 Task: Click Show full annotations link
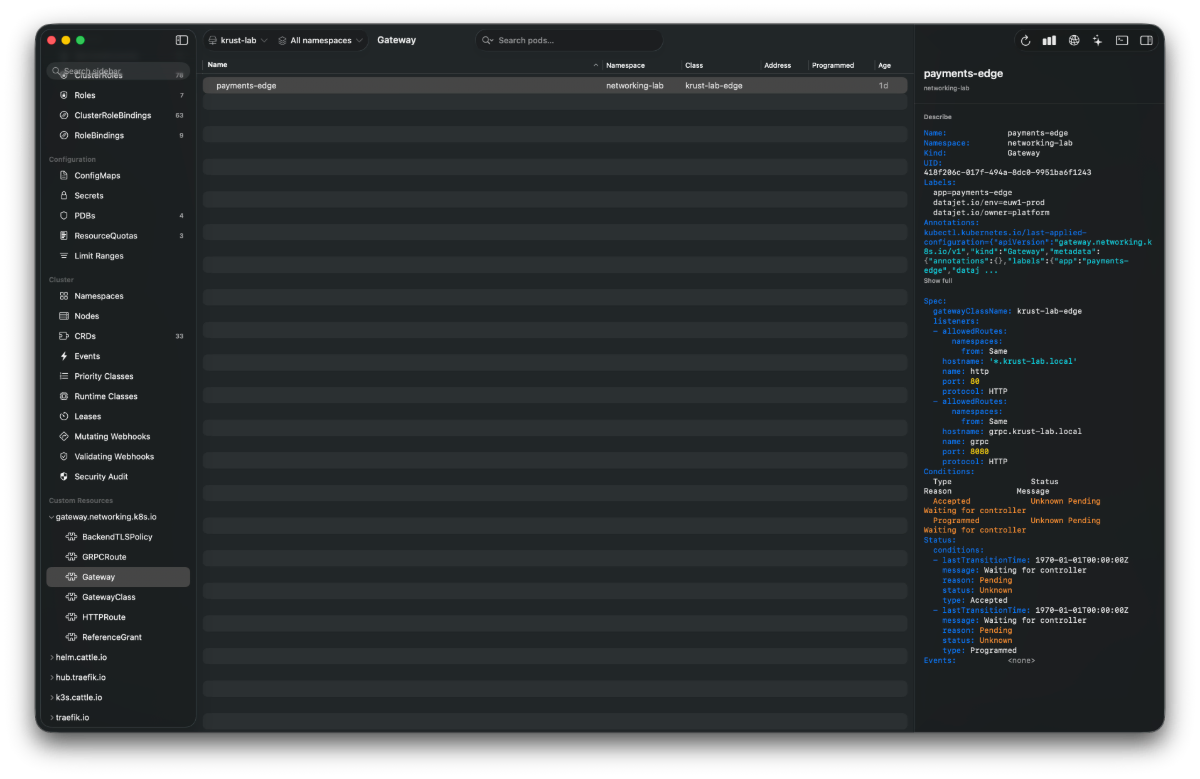tap(938, 281)
